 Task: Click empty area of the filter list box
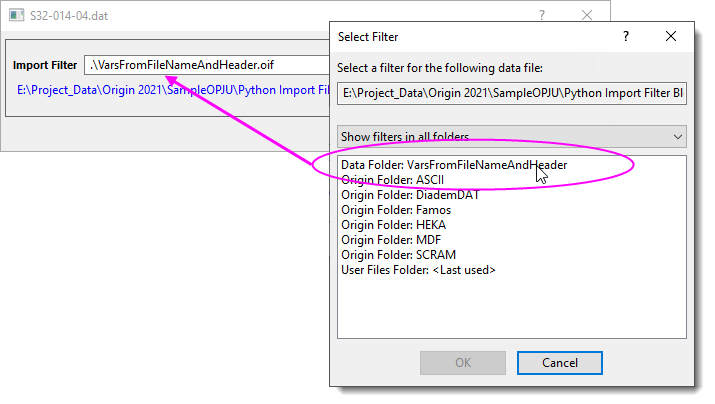[510, 310]
